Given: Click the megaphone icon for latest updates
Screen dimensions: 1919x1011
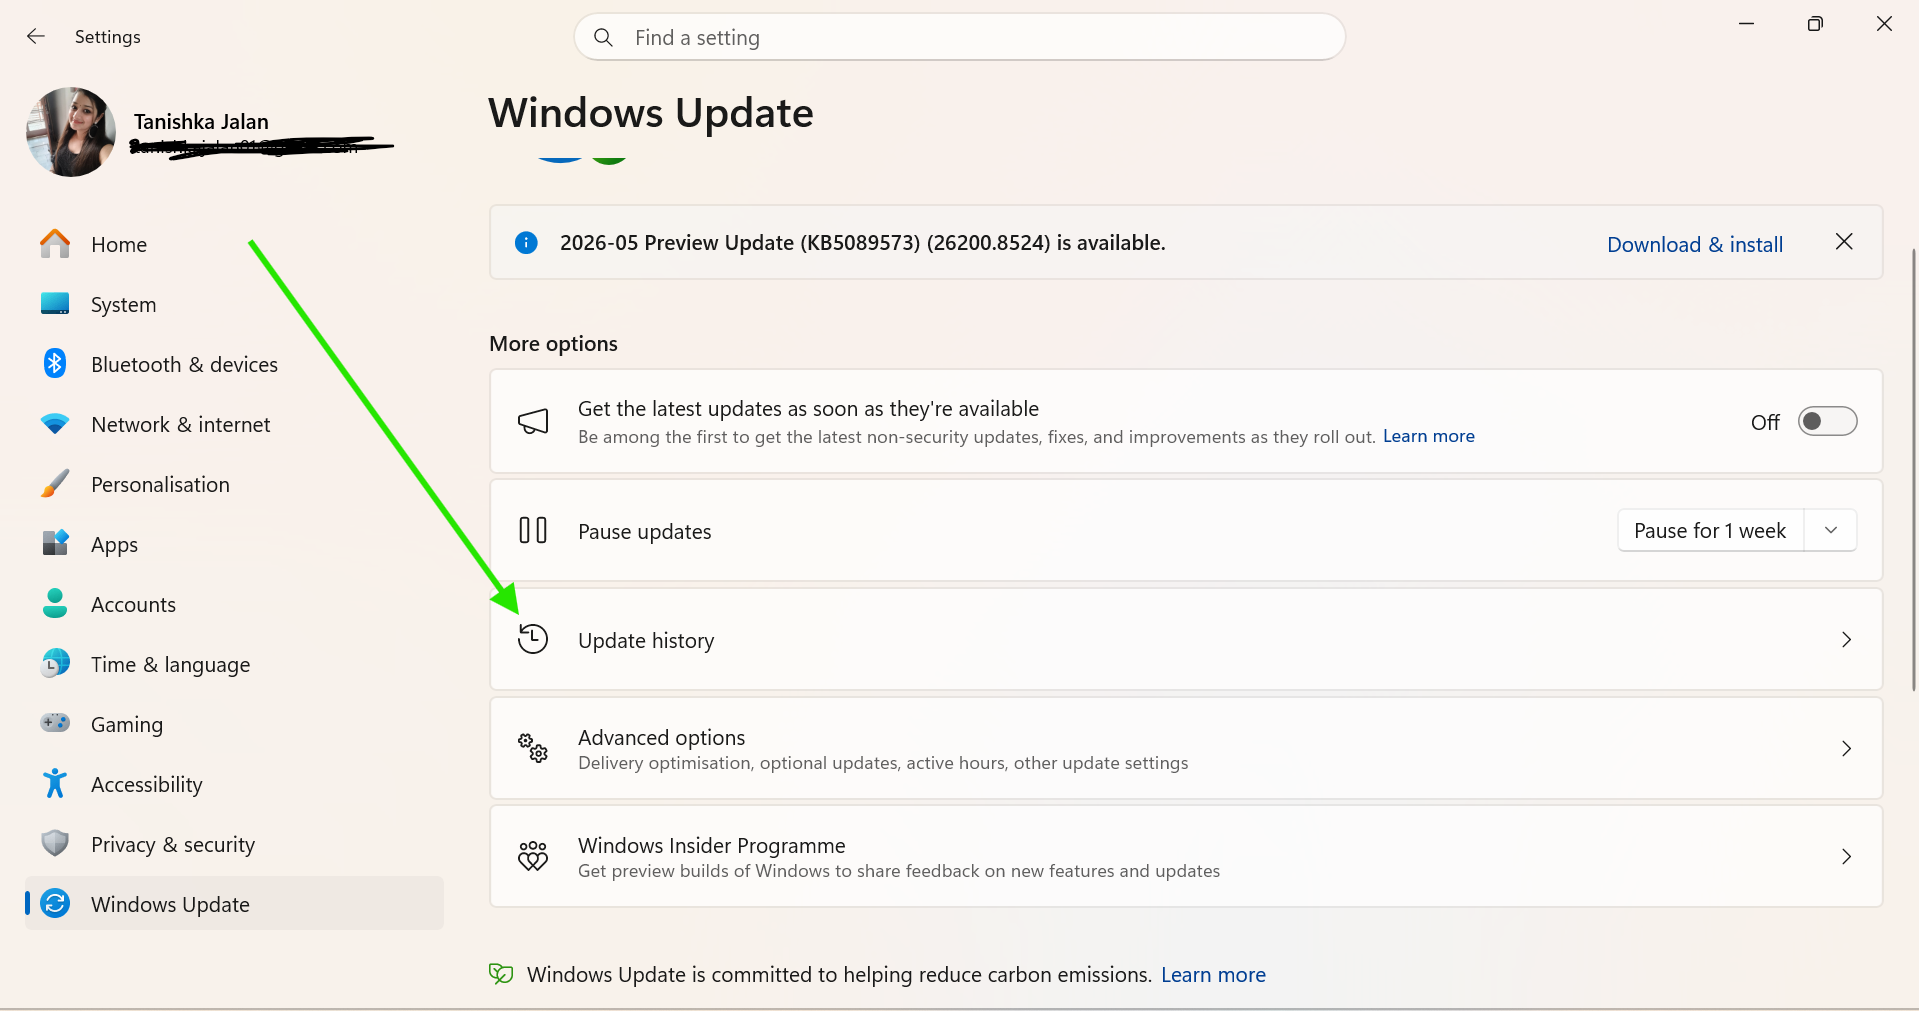Looking at the screenshot, I should click(x=533, y=421).
